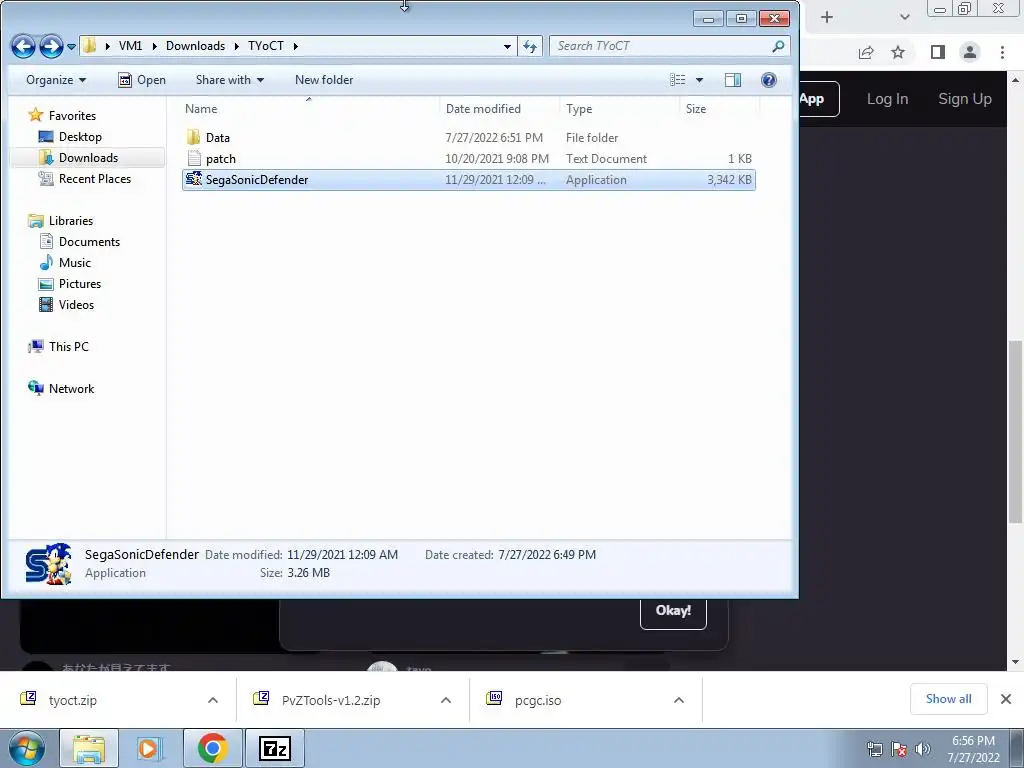Open the Pictures library
The height and width of the screenshot is (768, 1024).
coord(80,283)
